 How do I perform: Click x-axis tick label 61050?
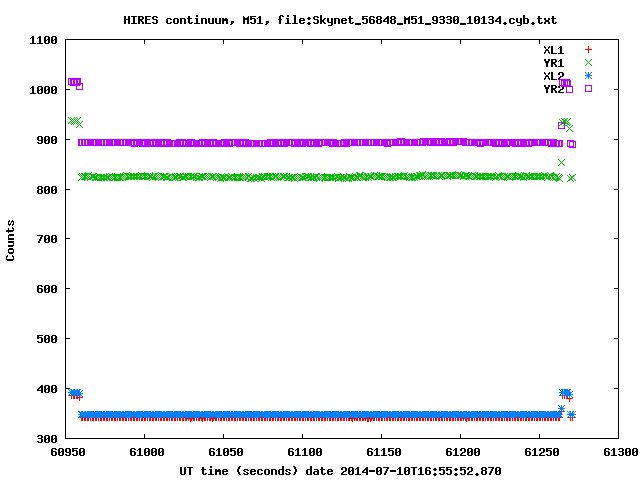(225, 452)
